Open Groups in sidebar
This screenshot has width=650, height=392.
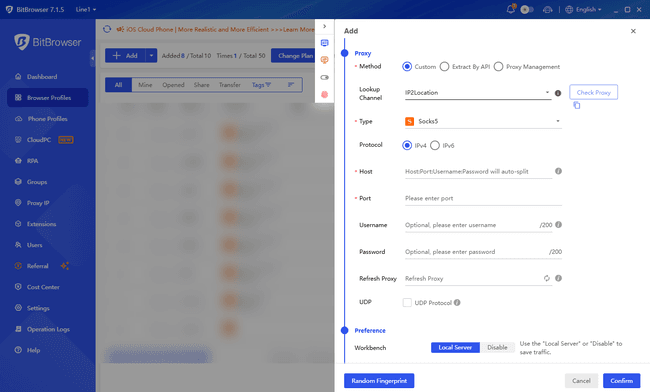coord(36,182)
